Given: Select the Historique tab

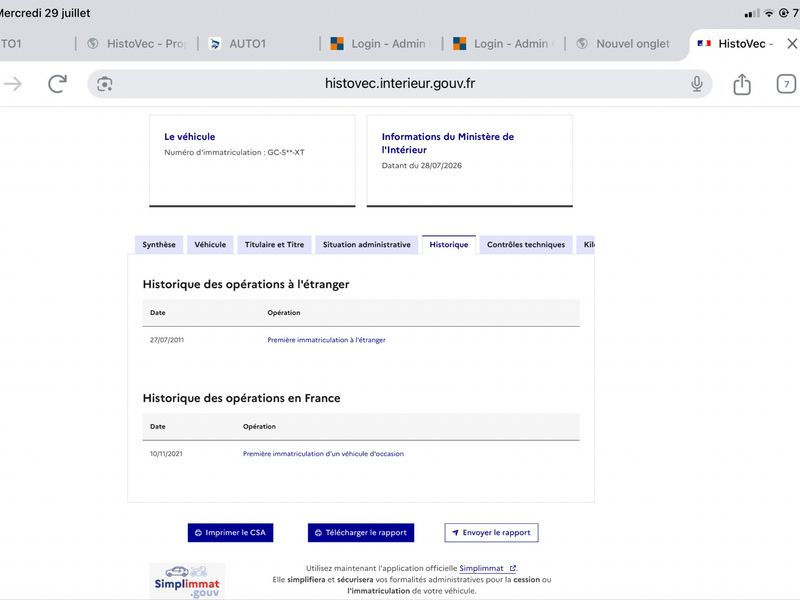Looking at the screenshot, I should (x=449, y=245).
